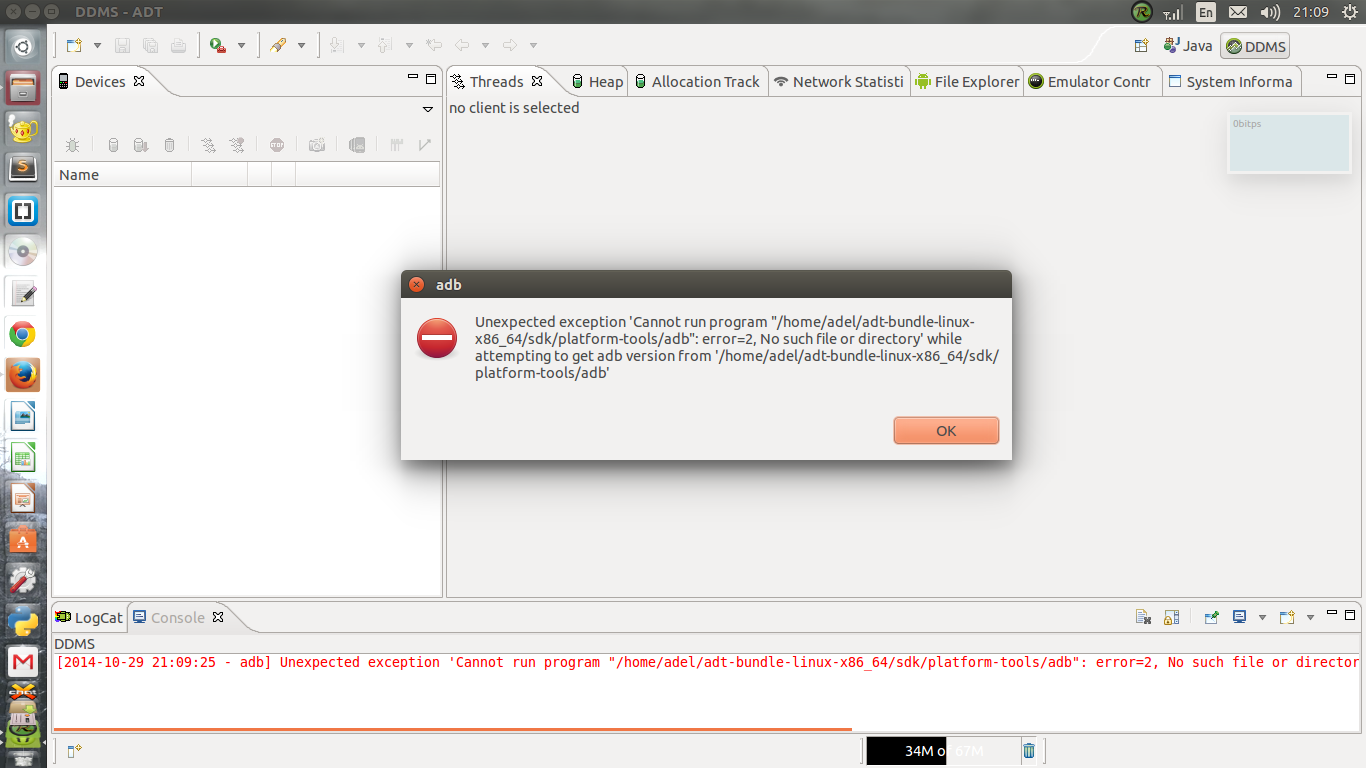Click the Dump HPROF file icon
Screen dimensions: 1366x768
[x=141, y=145]
